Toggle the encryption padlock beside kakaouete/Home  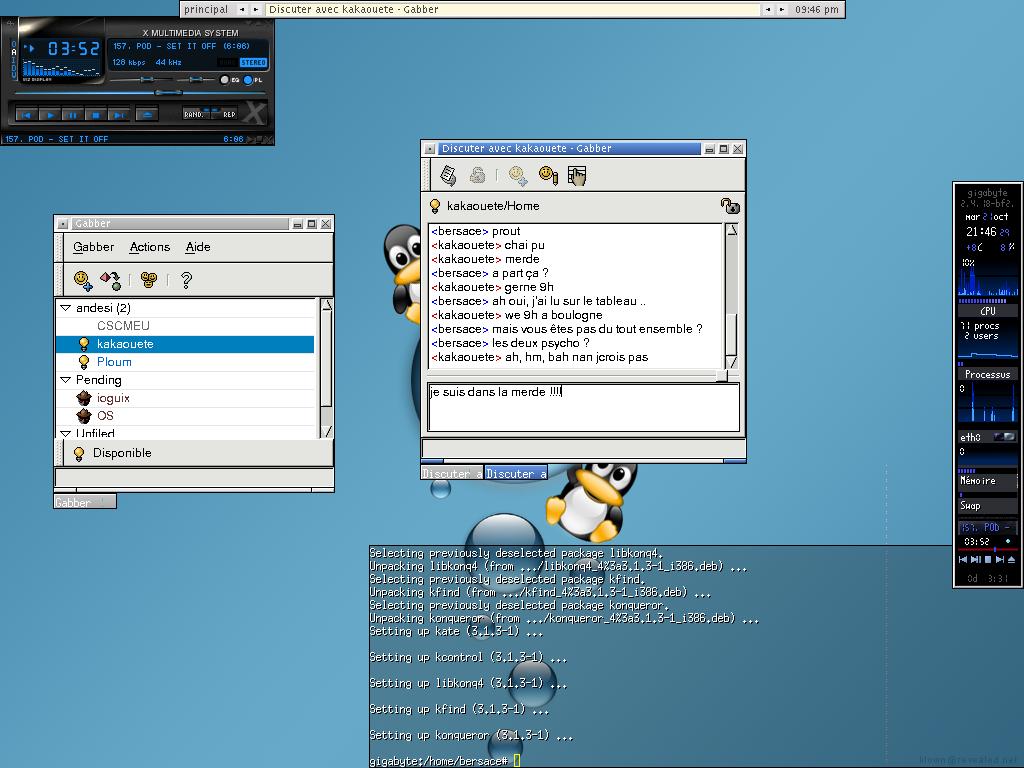coord(729,206)
